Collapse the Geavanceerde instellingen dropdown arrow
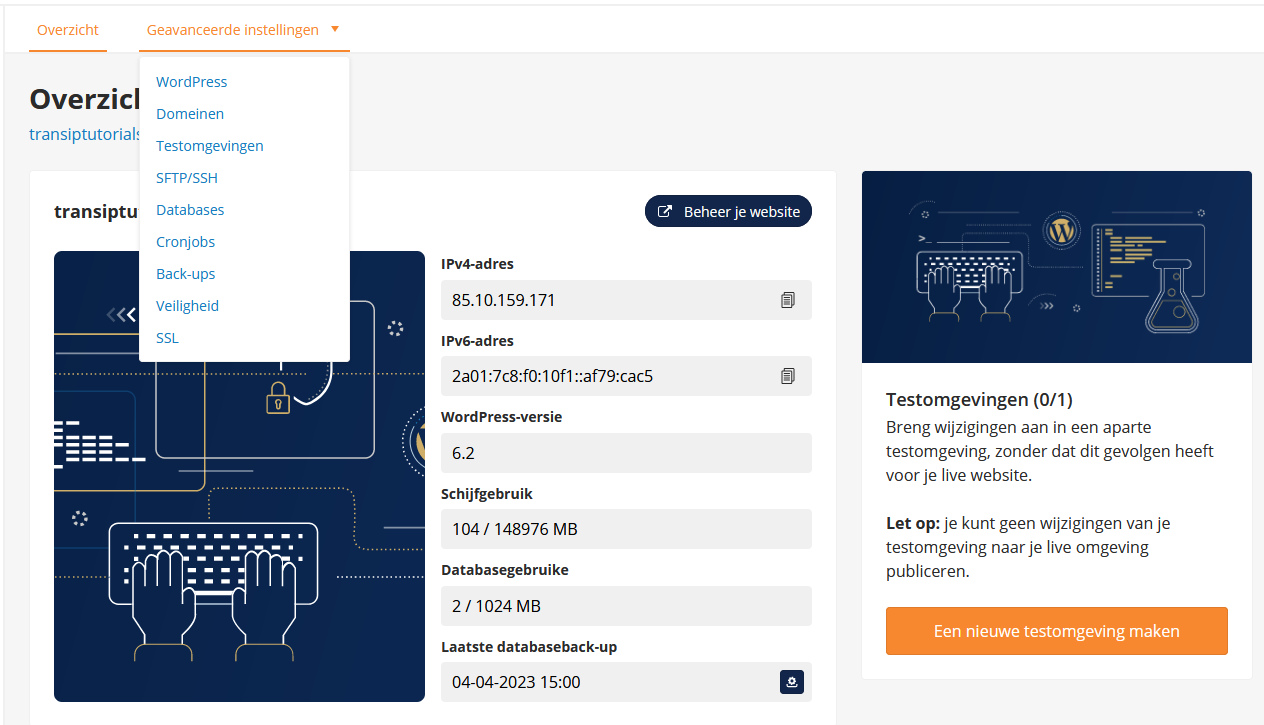This screenshot has width=1264, height=725. tap(335, 29)
